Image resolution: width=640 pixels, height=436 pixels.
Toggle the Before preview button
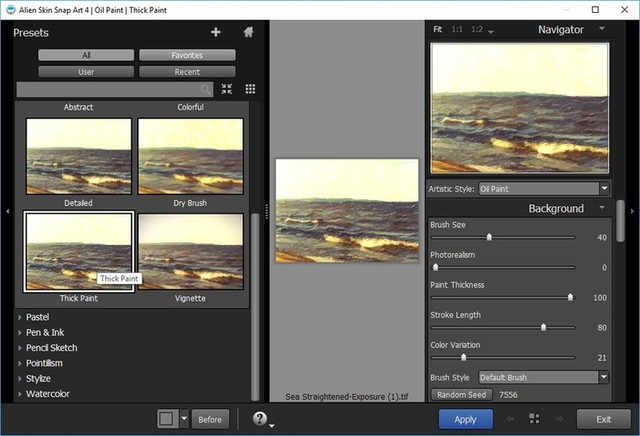coord(210,419)
